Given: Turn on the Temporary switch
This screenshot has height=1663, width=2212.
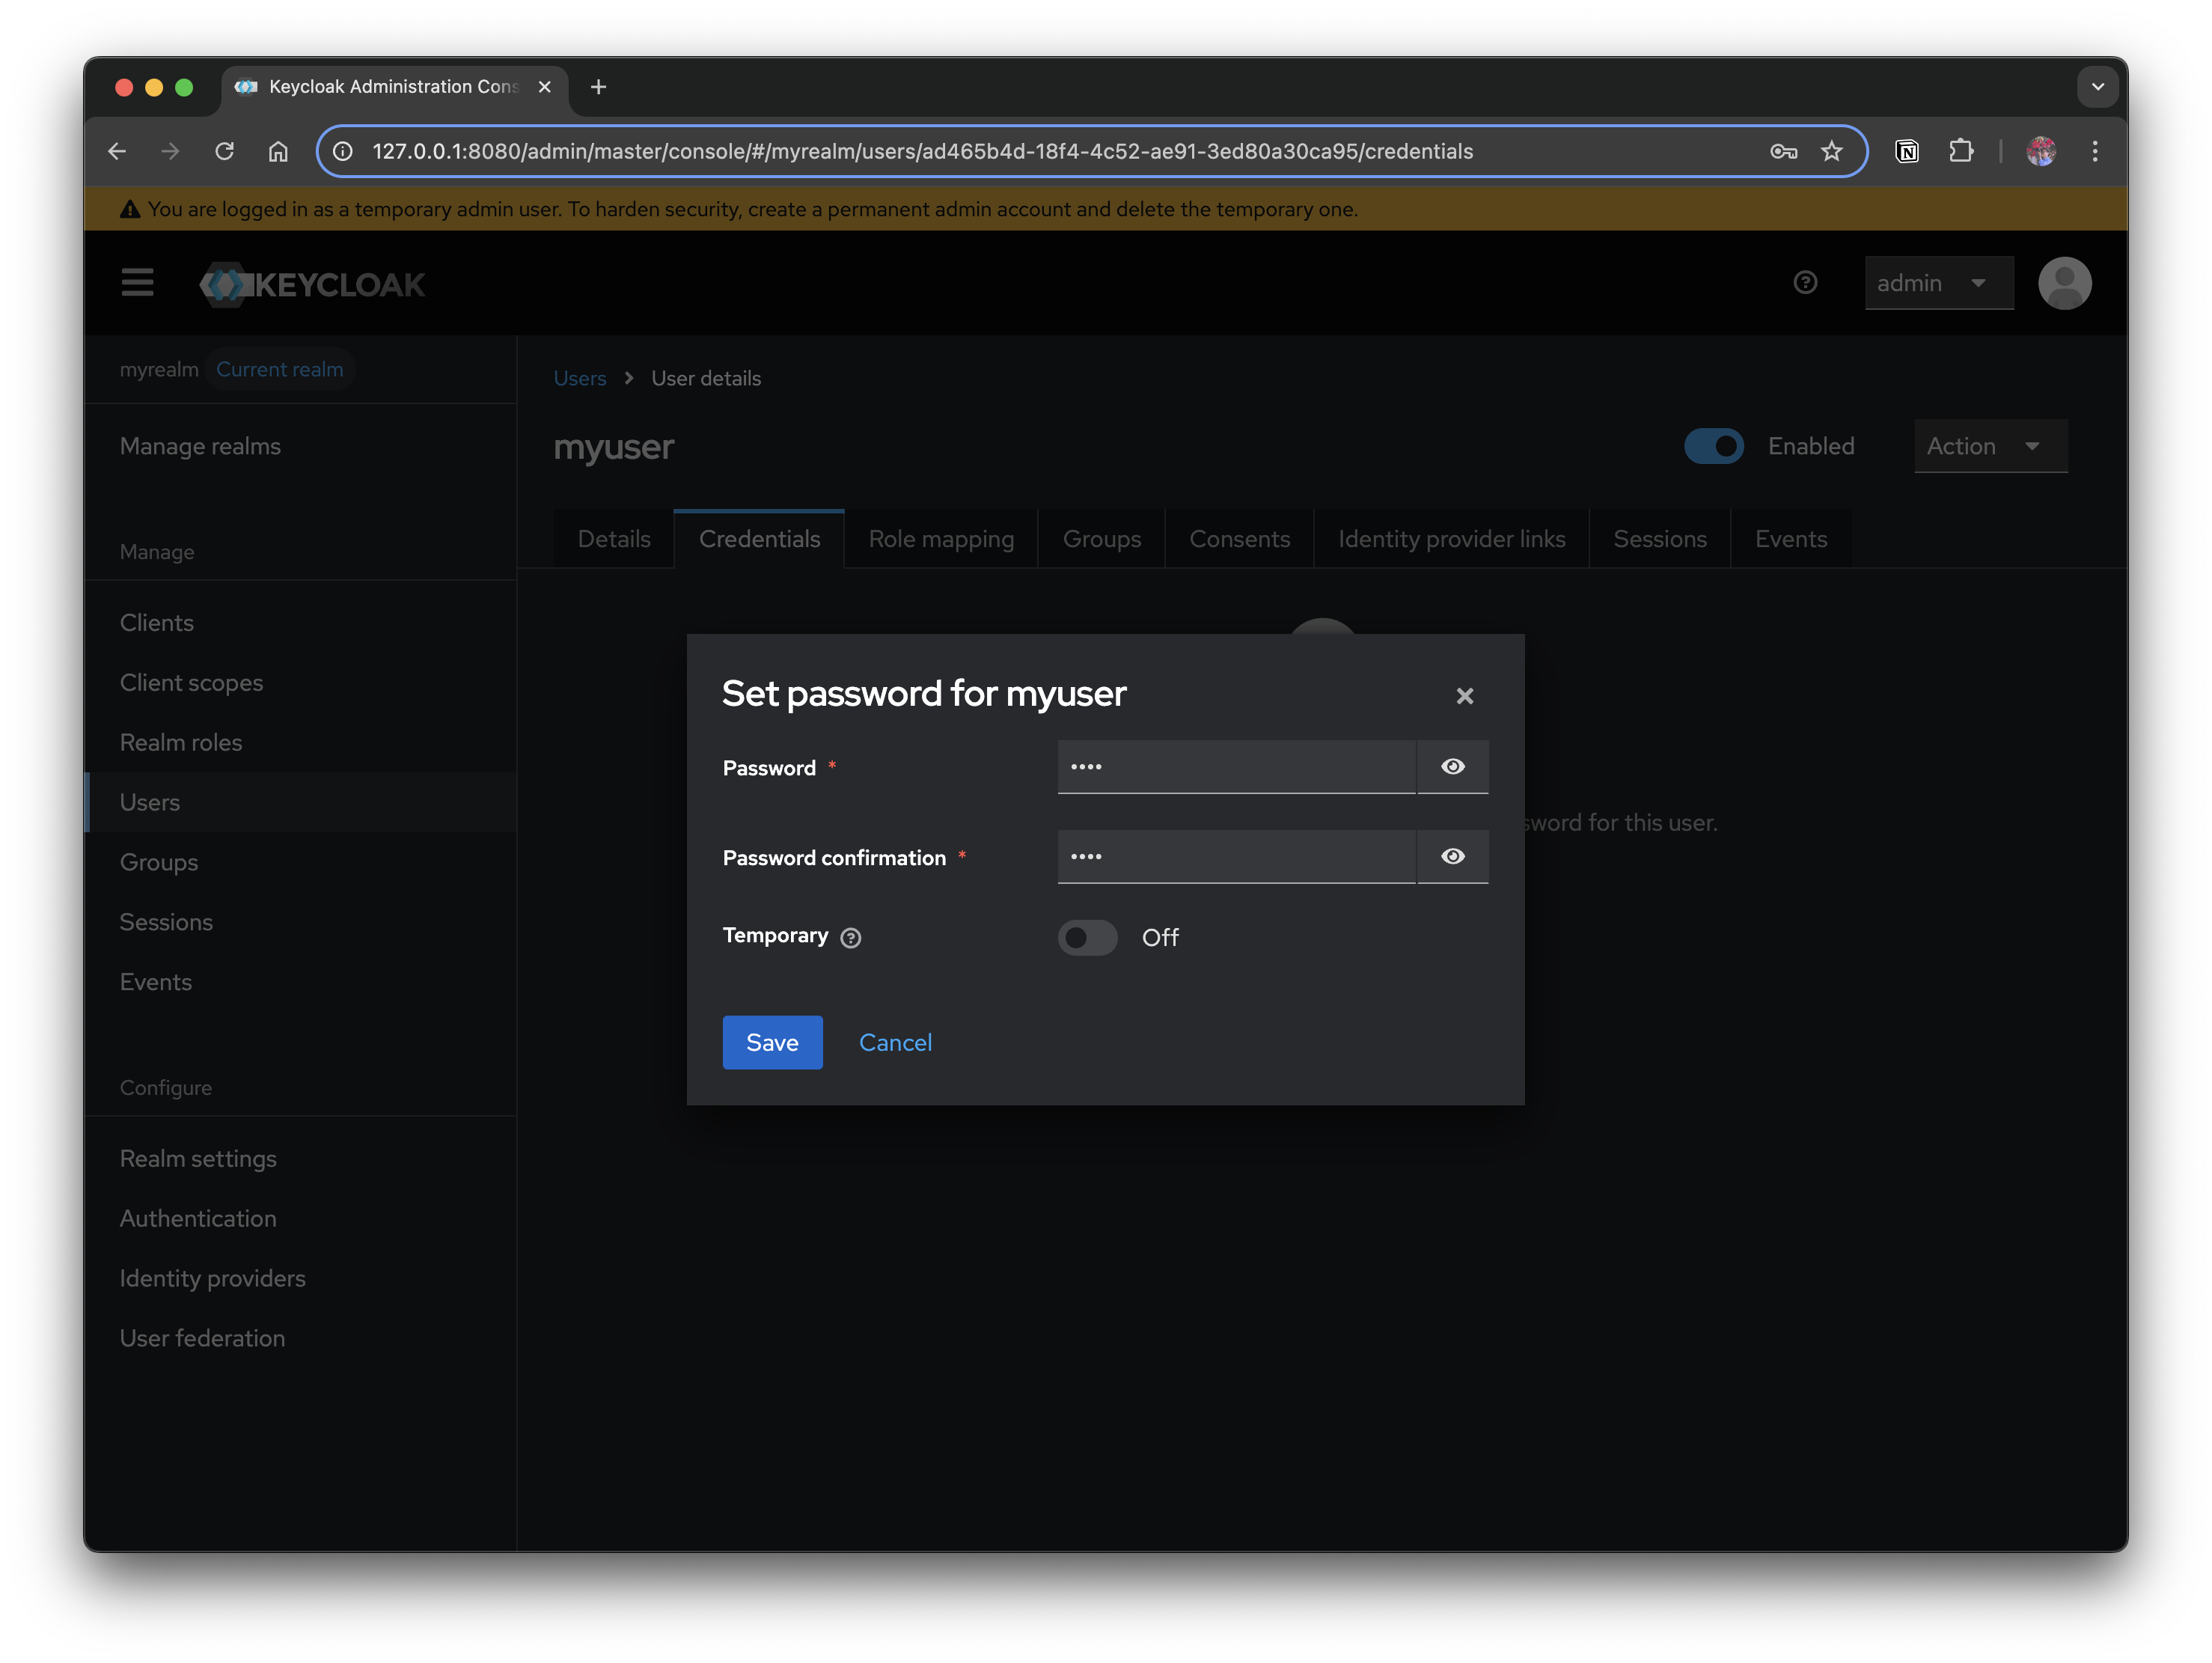Looking at the screenshot, I should pos(1087,937).
